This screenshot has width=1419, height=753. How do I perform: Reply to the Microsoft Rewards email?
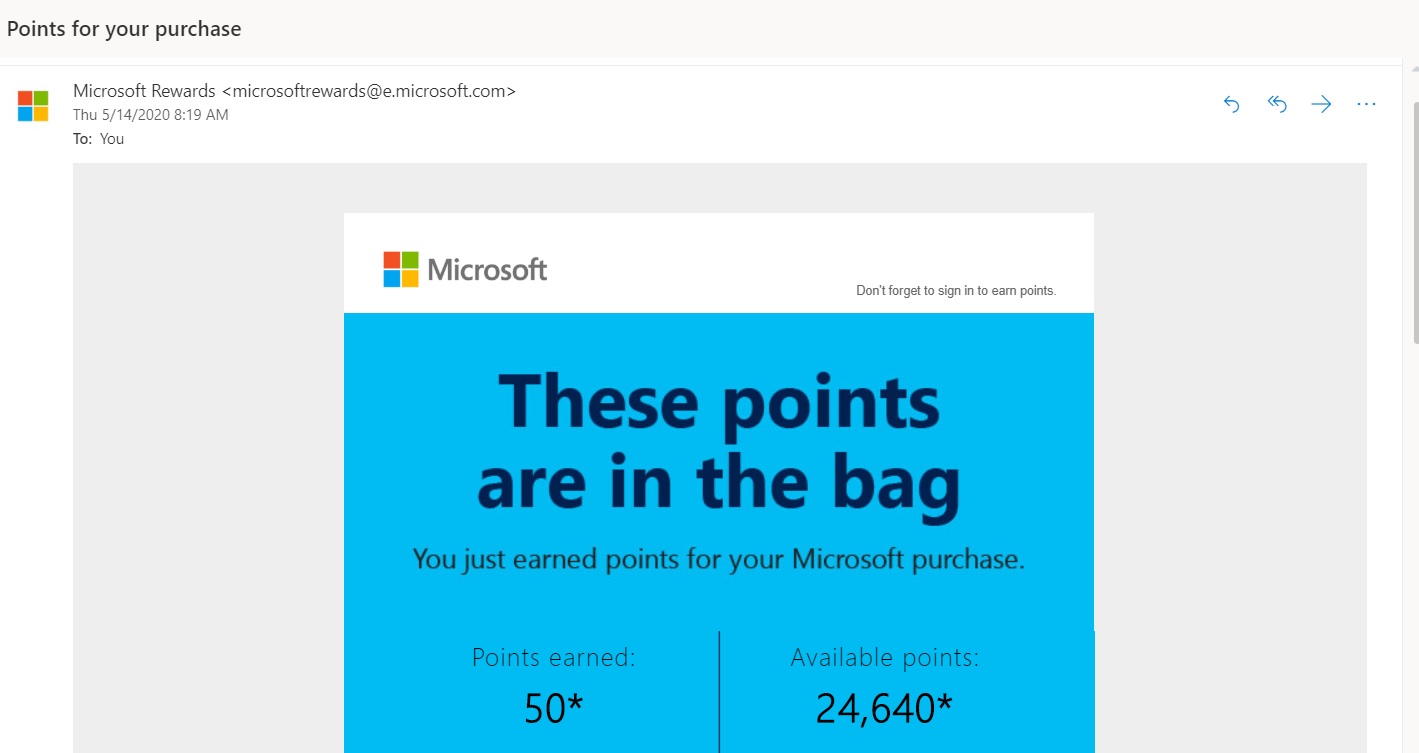(x=1232, y=104)
